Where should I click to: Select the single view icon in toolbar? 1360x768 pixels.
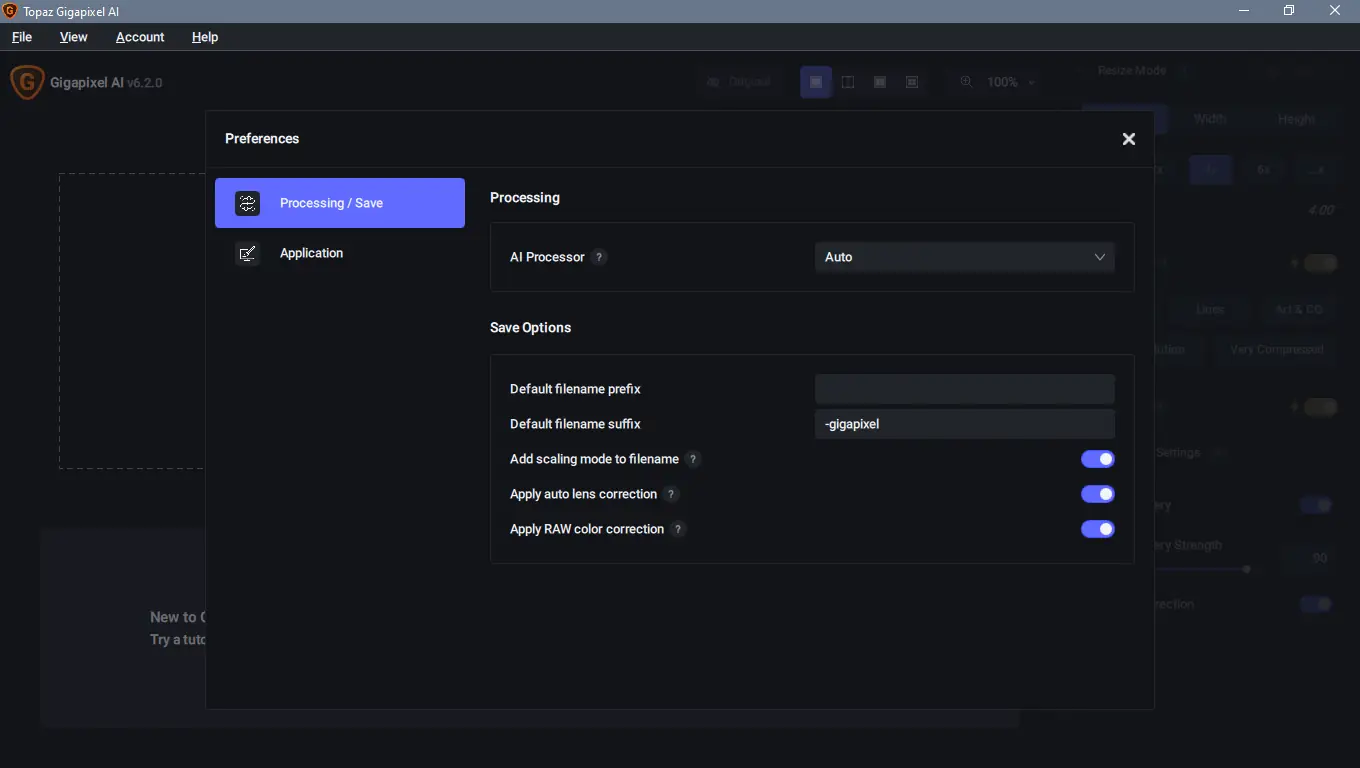(x=816, y=82)
